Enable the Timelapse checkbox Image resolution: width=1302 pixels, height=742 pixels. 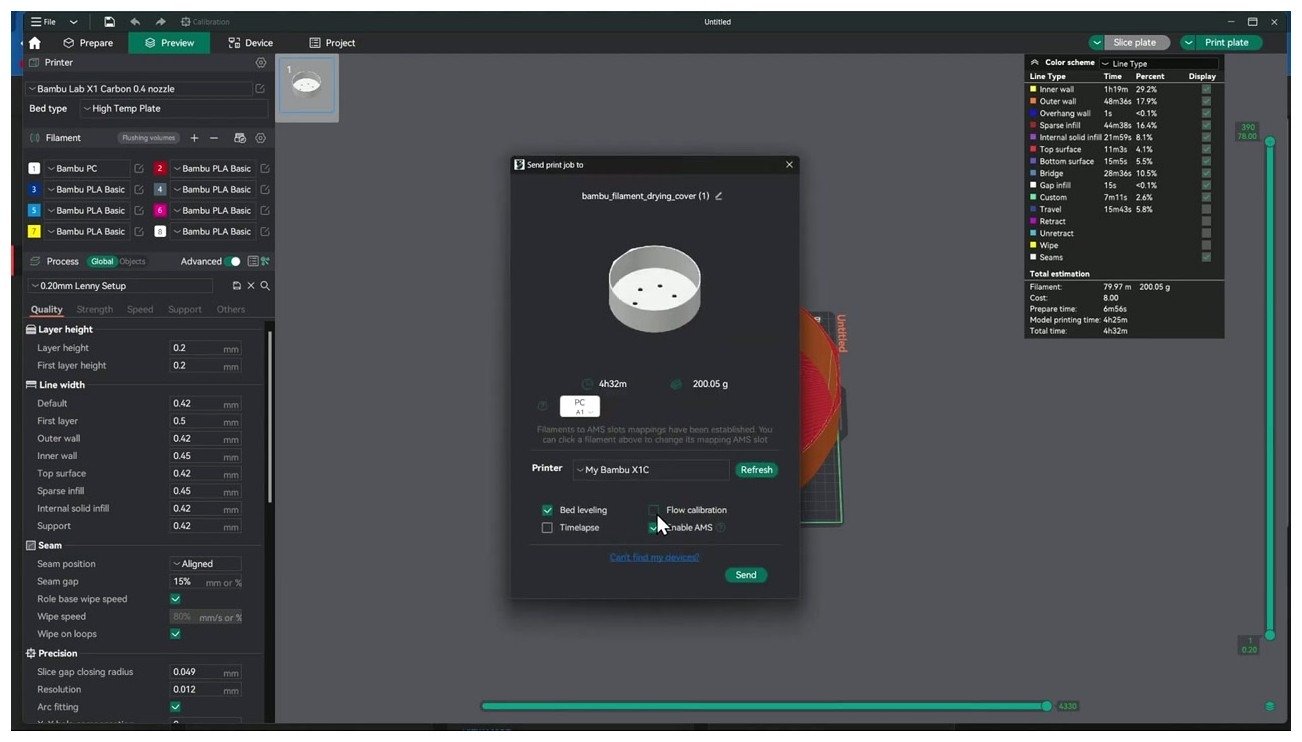point(547,528)
